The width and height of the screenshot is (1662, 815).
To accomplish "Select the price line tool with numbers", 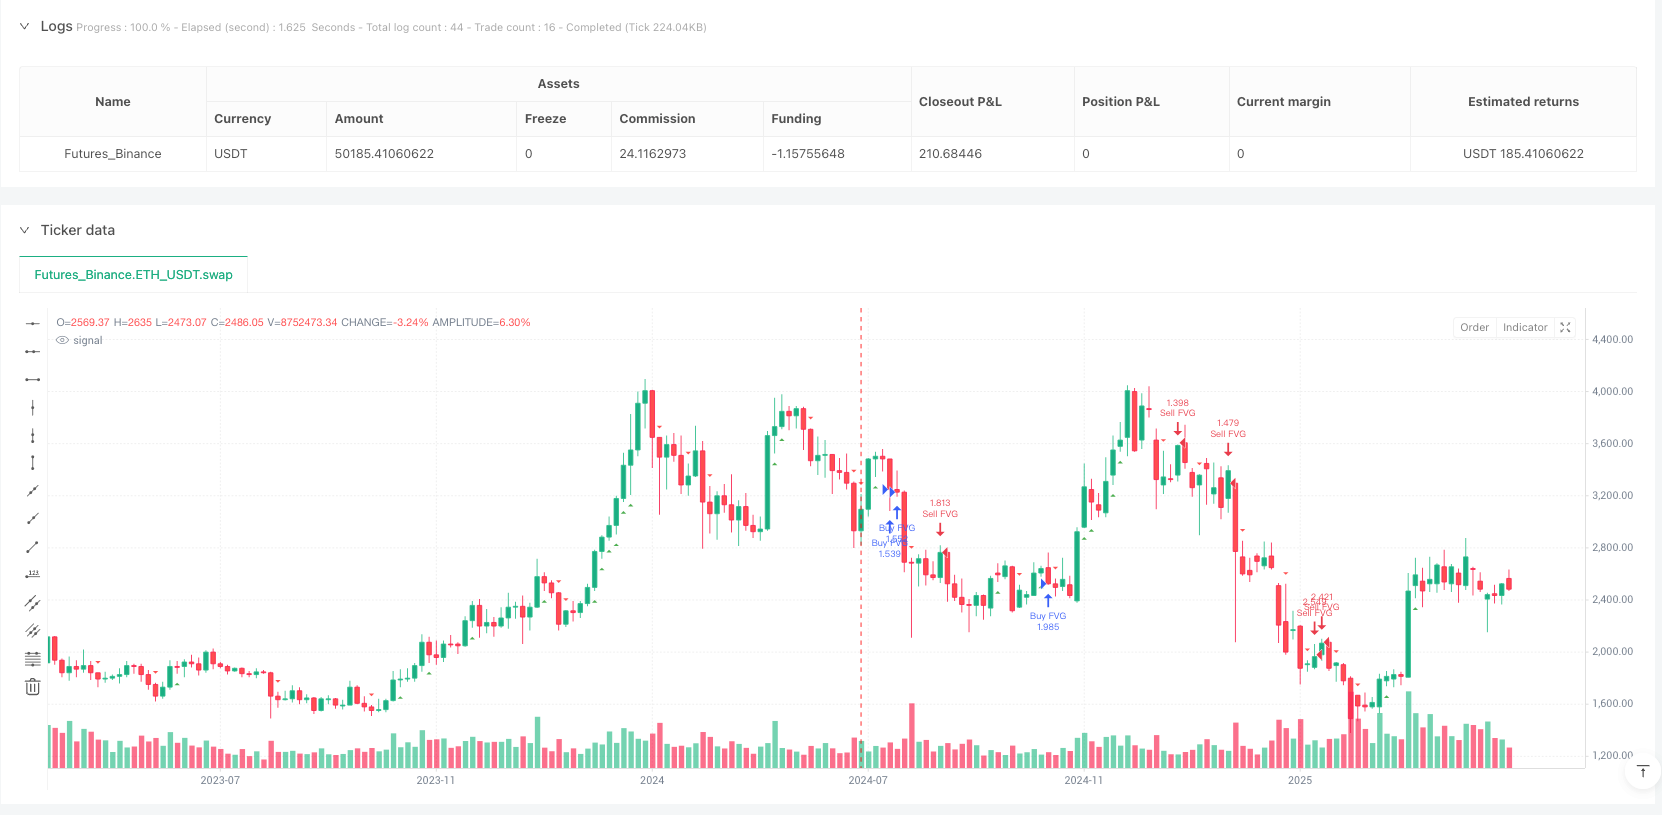I will pyautogui.click(x=33, y=574).
